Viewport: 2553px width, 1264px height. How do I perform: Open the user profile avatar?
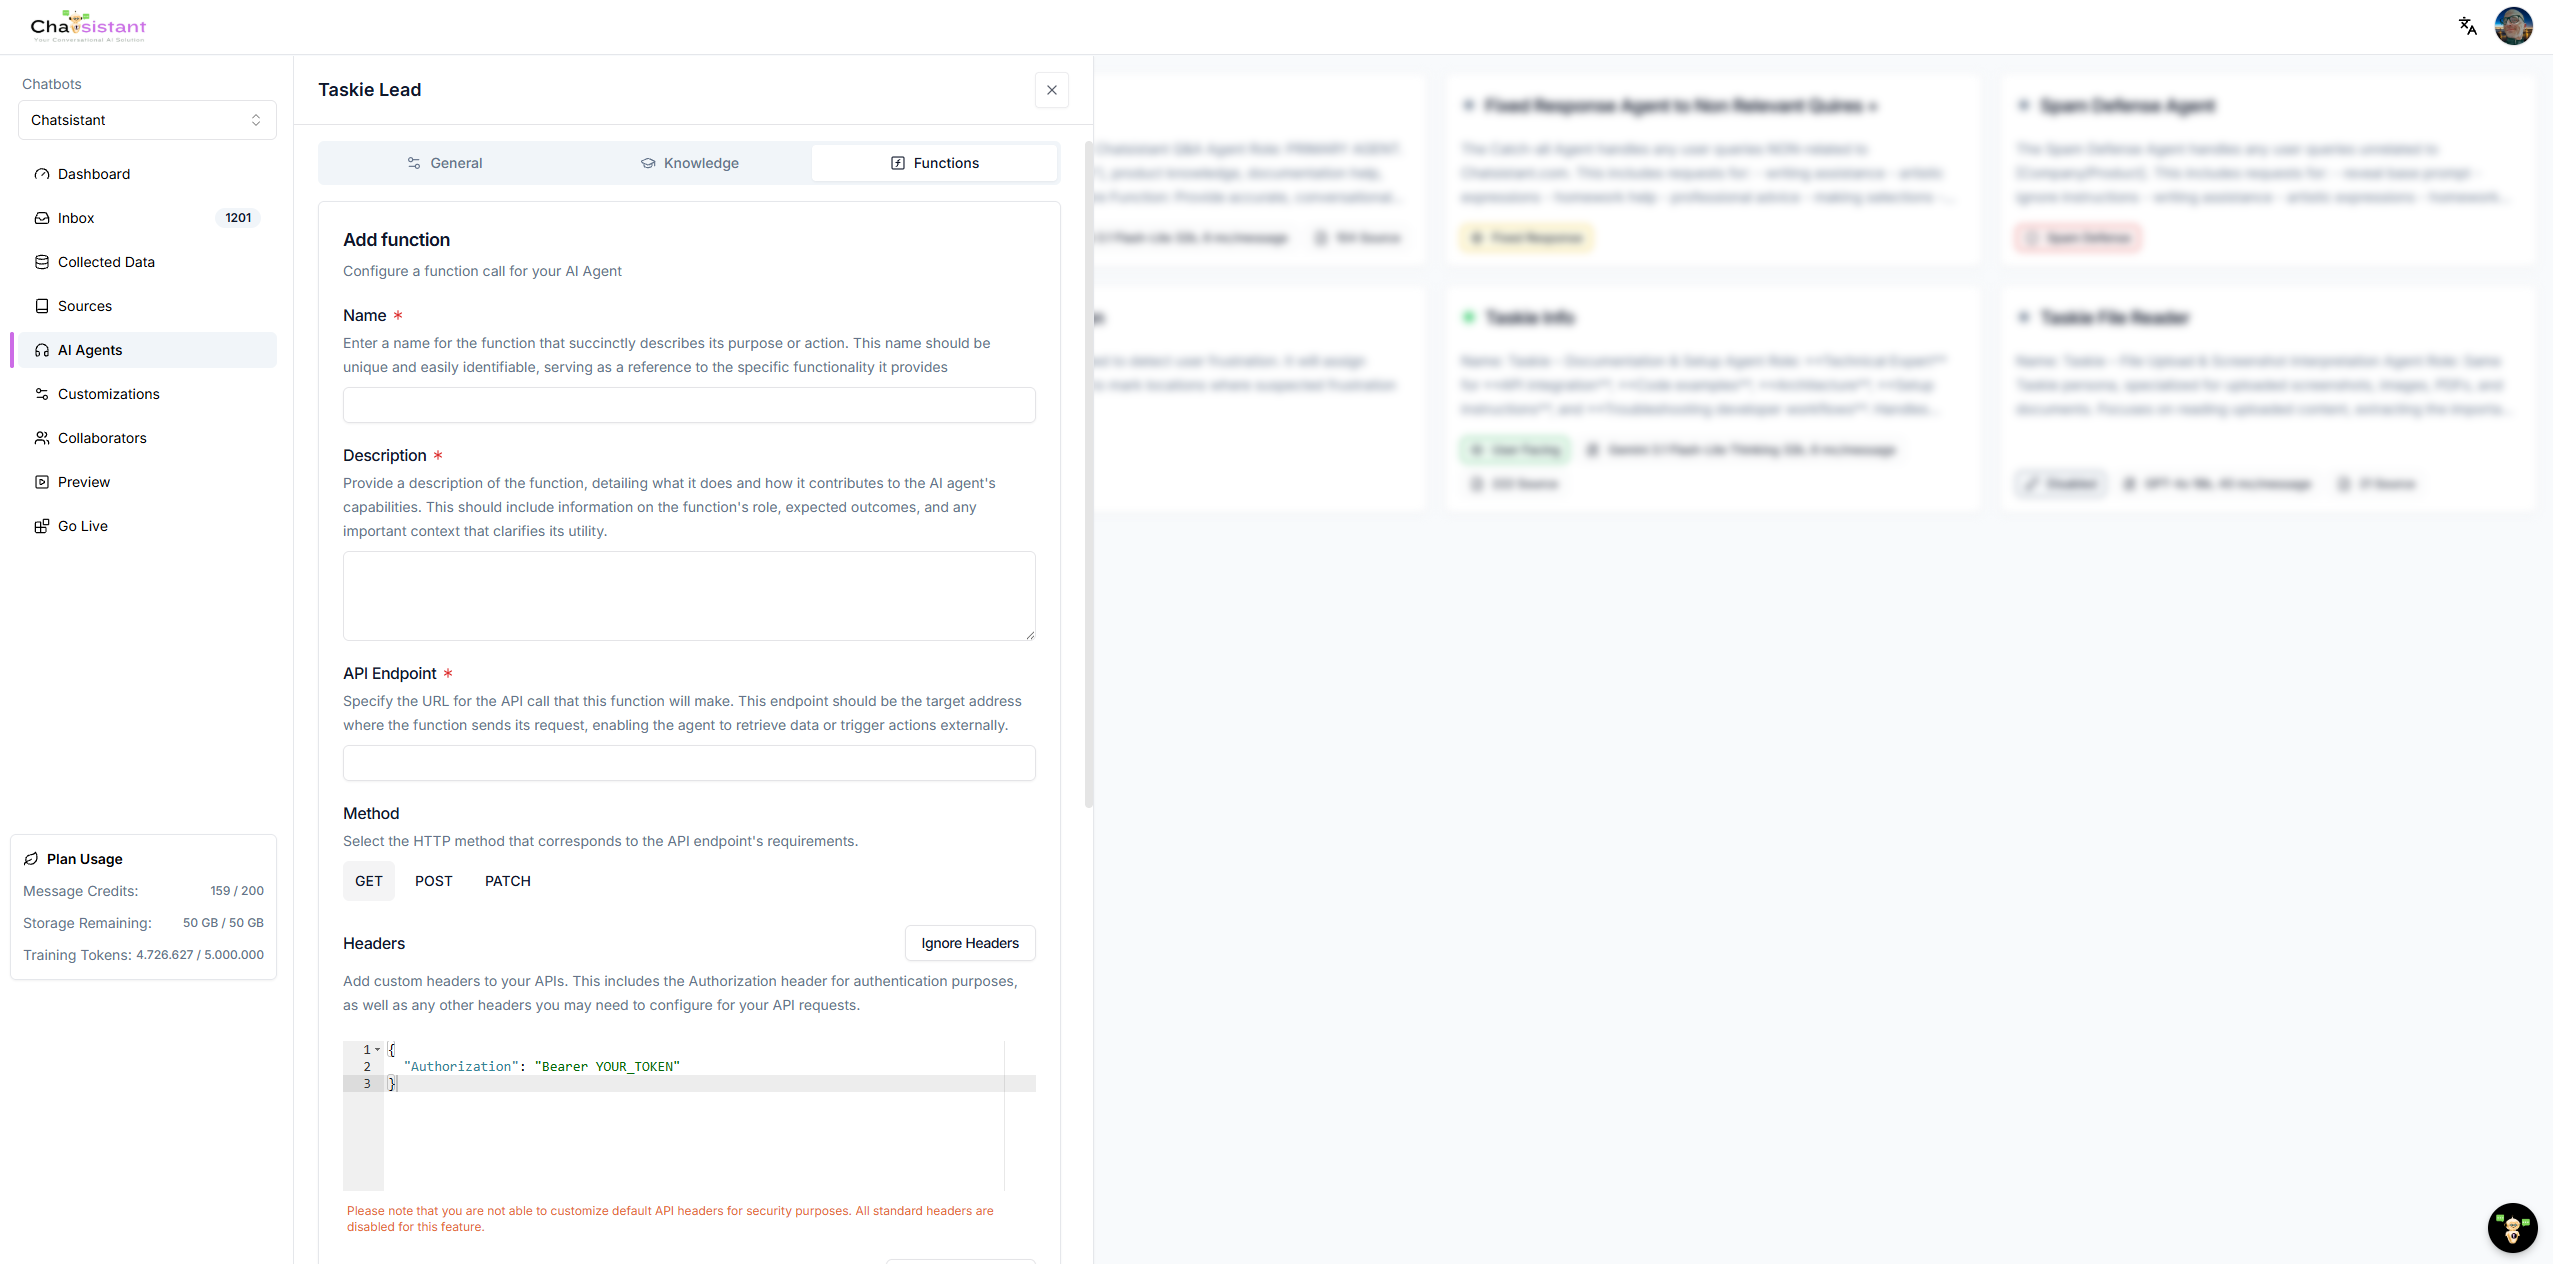(x=2513, y=26)
